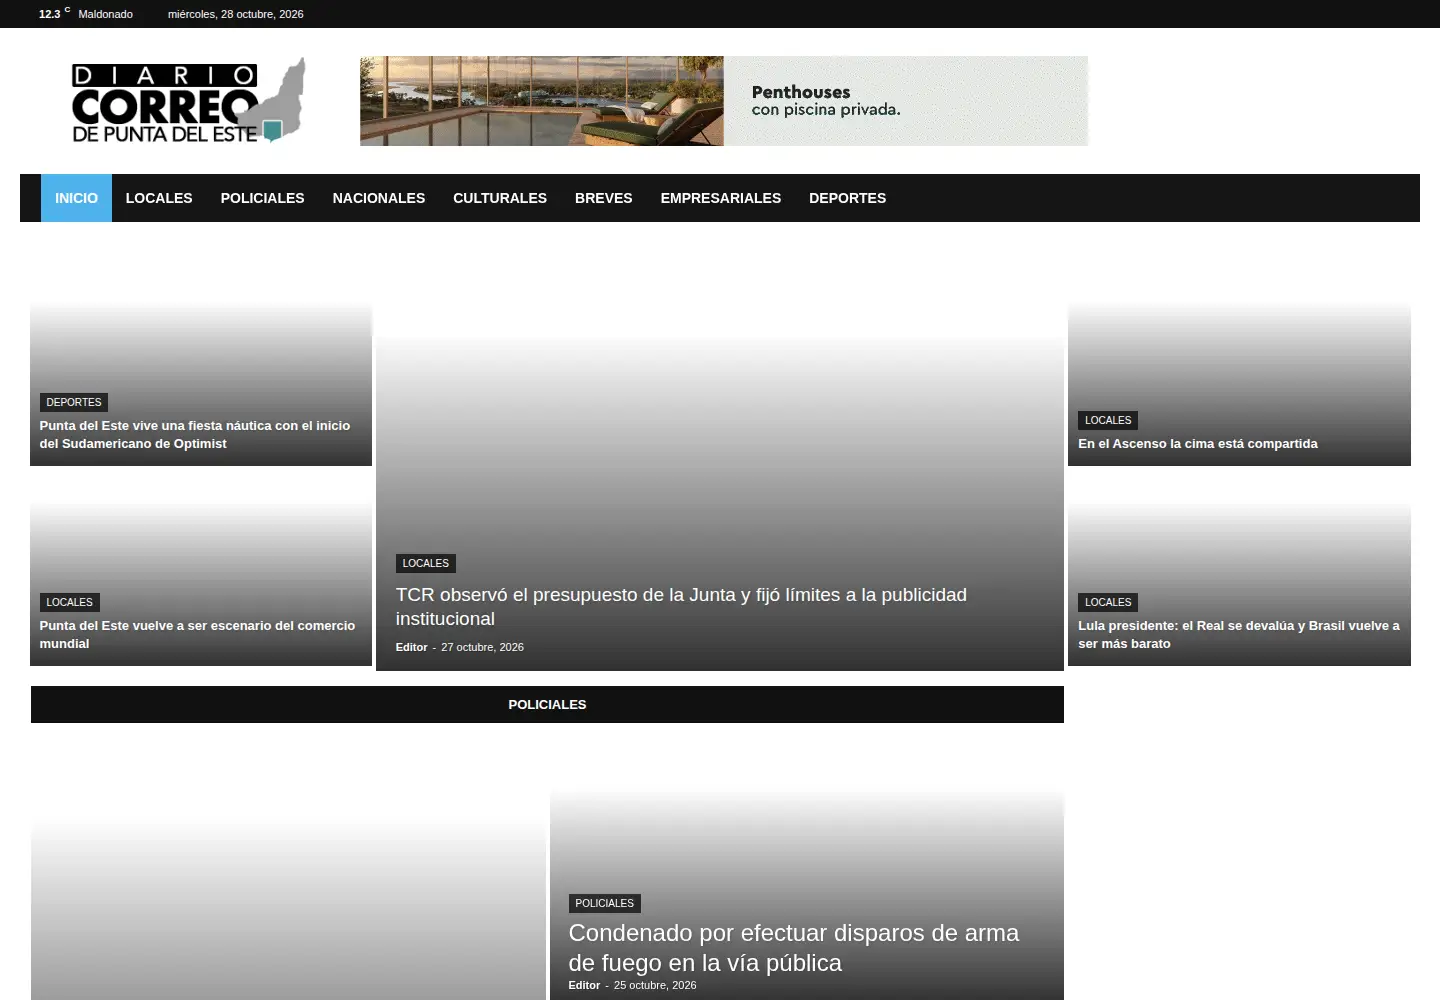Open the CULTURALES section
1440x1000 pixels.
point(500,198)
